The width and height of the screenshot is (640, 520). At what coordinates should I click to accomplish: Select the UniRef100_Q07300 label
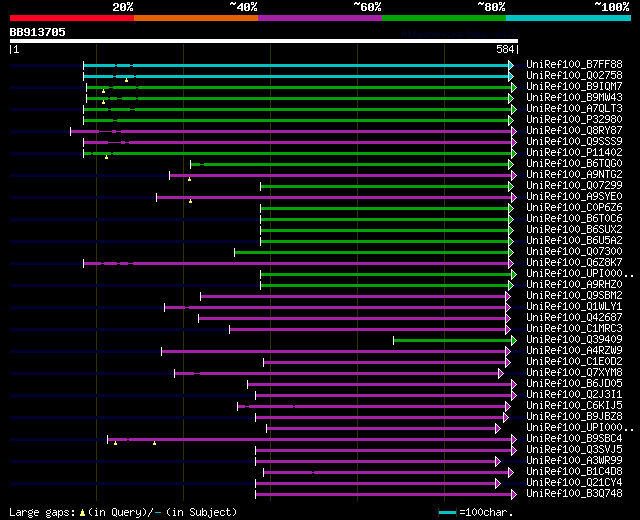coord(574,252)
